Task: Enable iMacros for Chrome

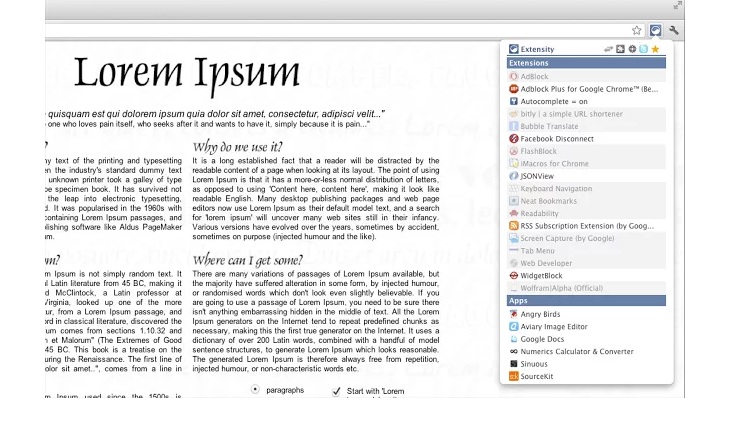Action: point(586,163)
